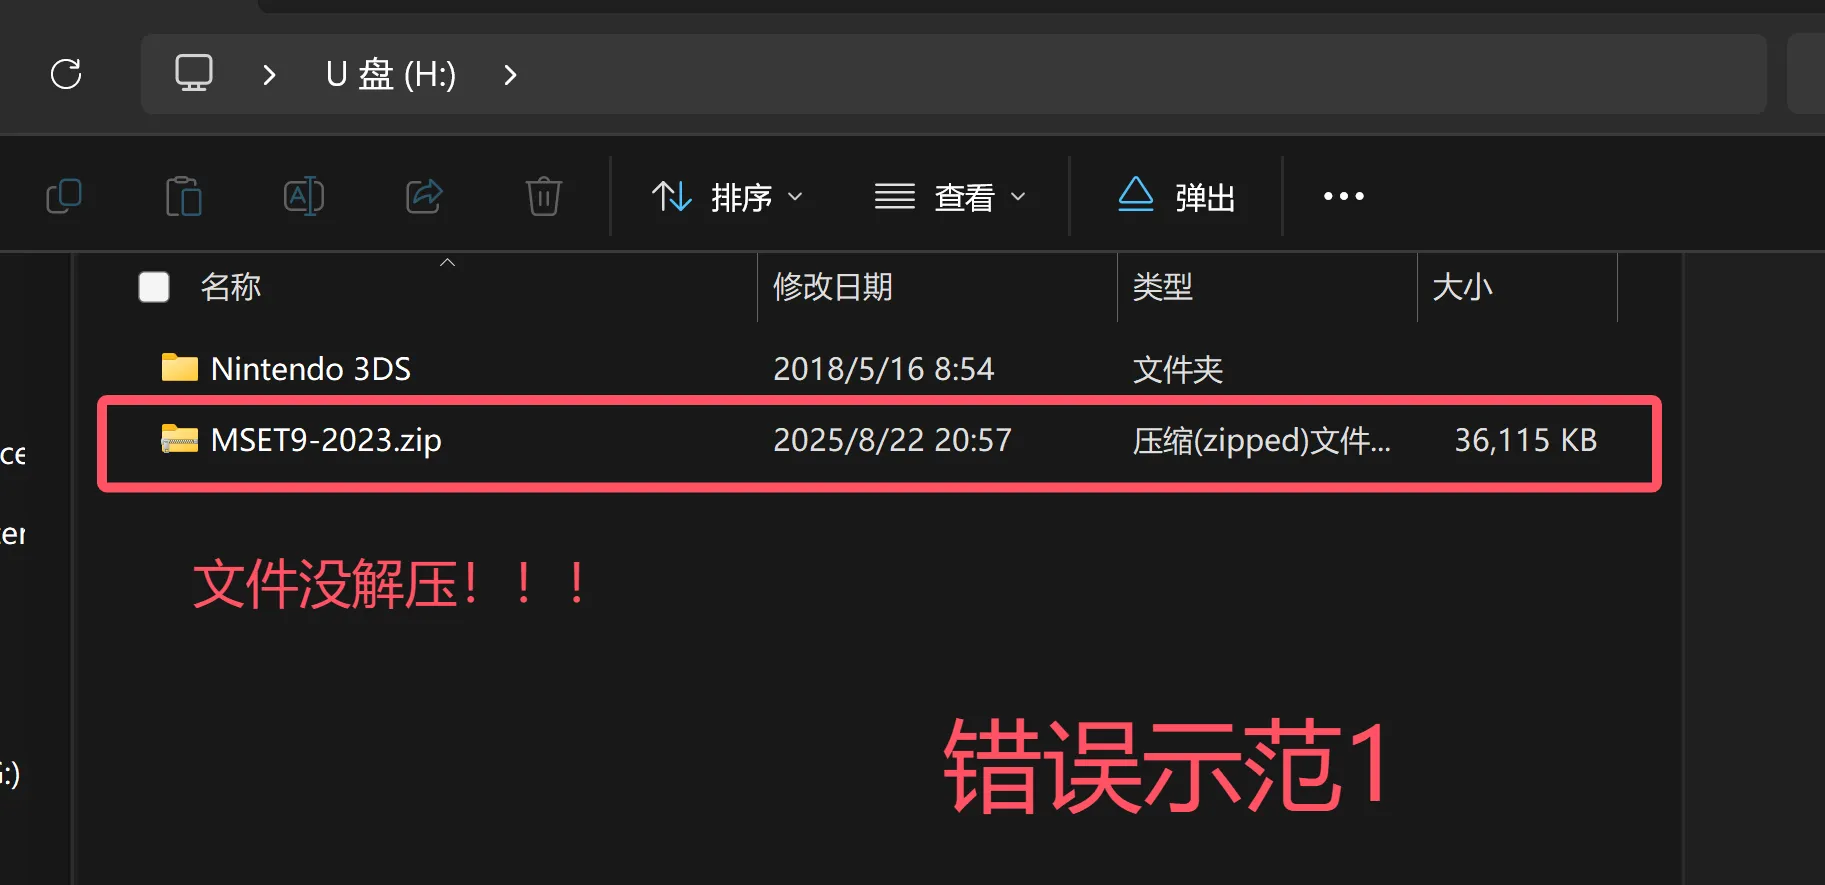Sort by 大小 column header
1825x885 pixels.
tap(1462, 287)
